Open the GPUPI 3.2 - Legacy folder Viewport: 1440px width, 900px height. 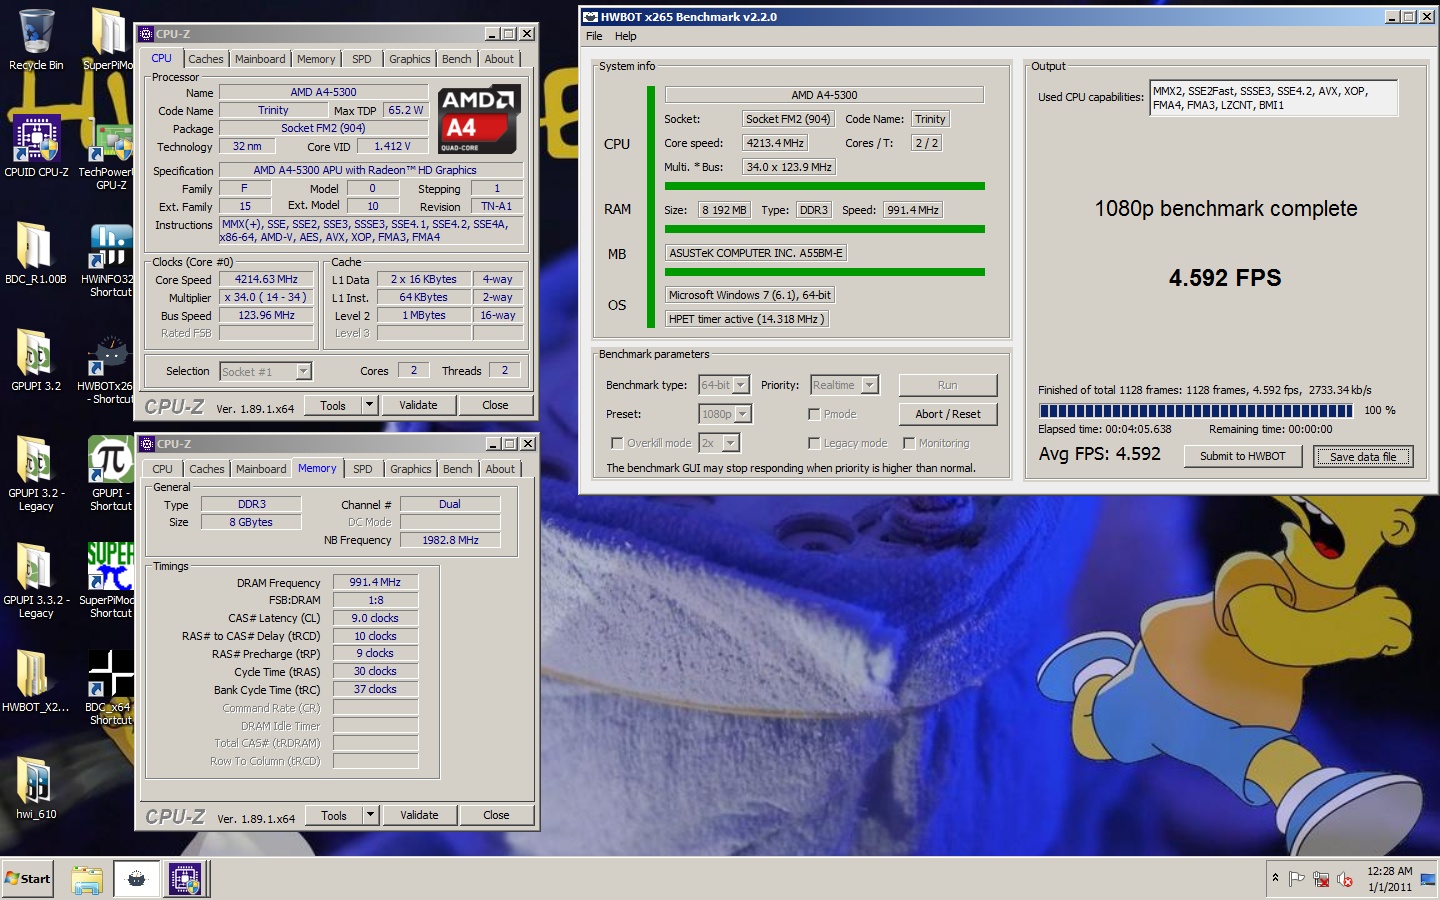36,474
